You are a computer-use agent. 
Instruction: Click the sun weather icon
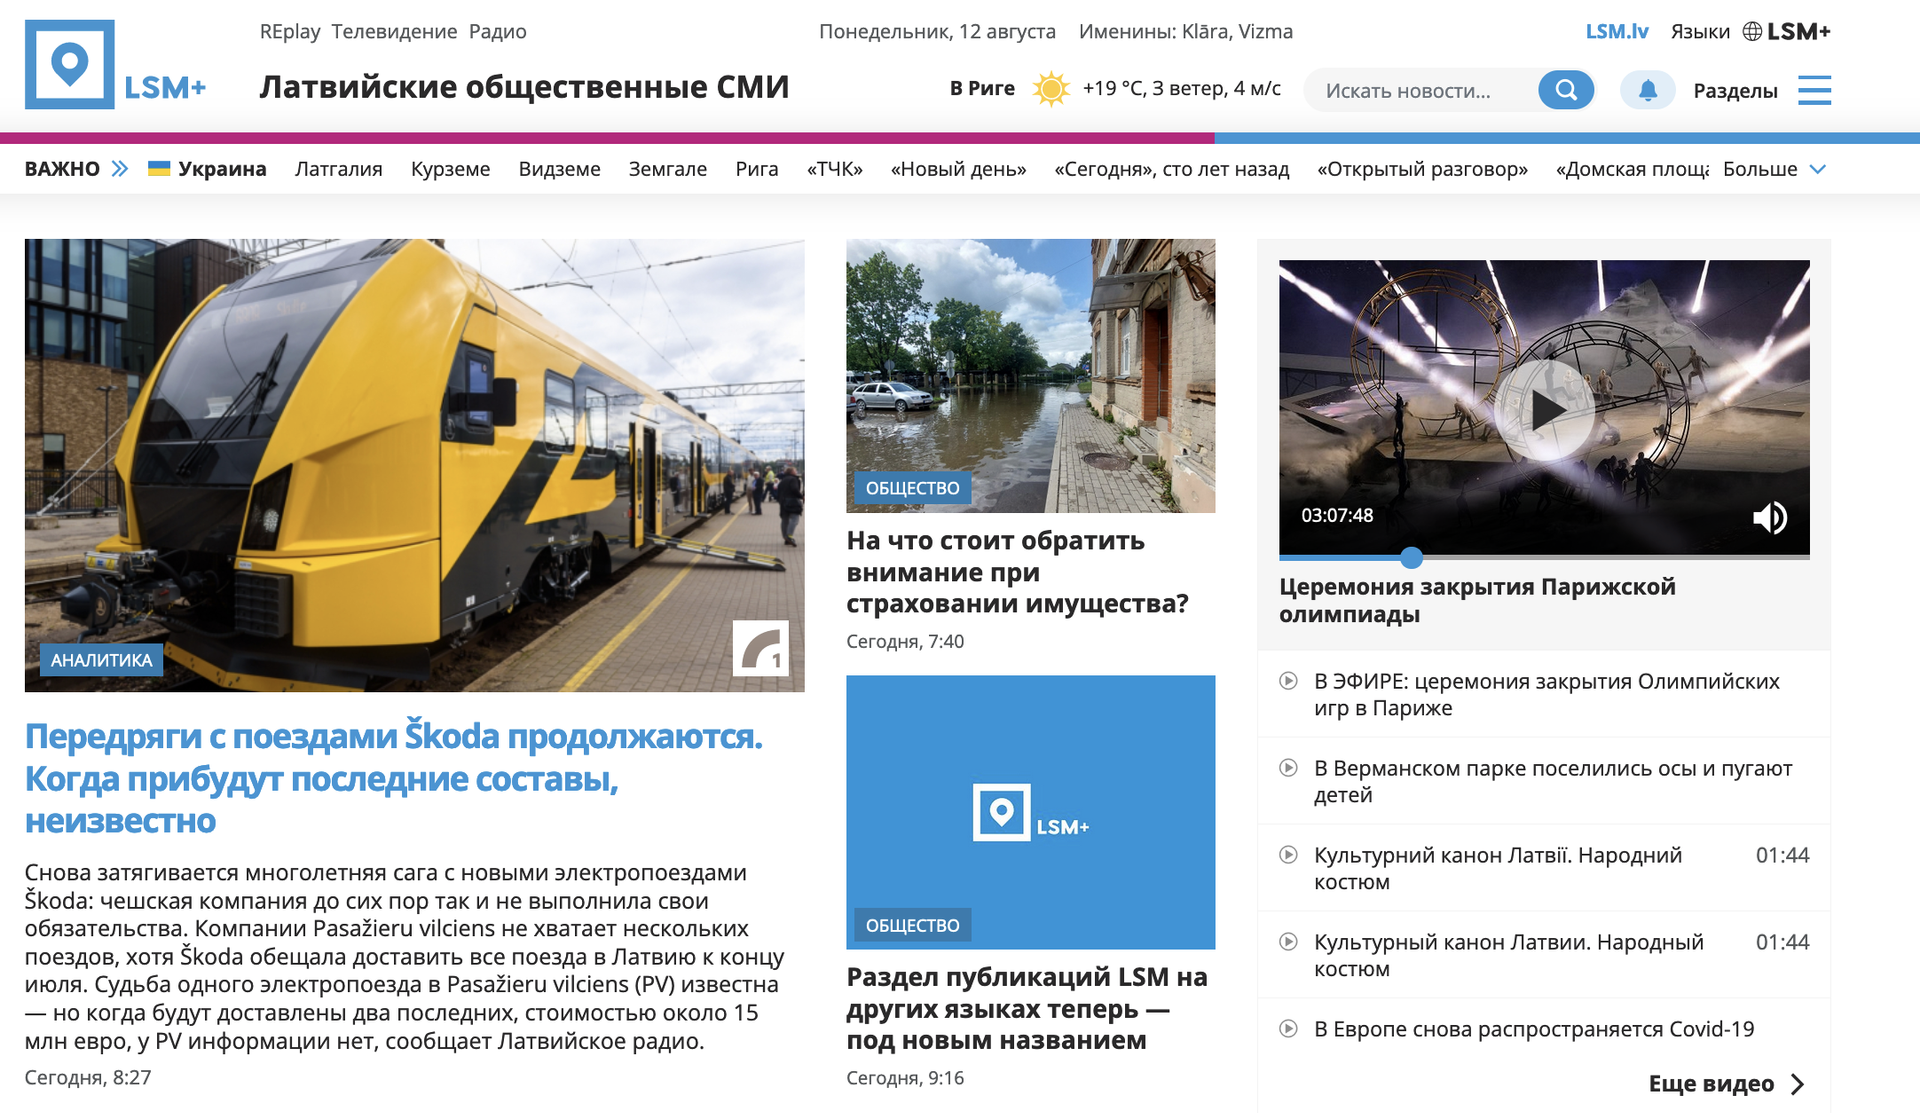[x=1050, y=89]
